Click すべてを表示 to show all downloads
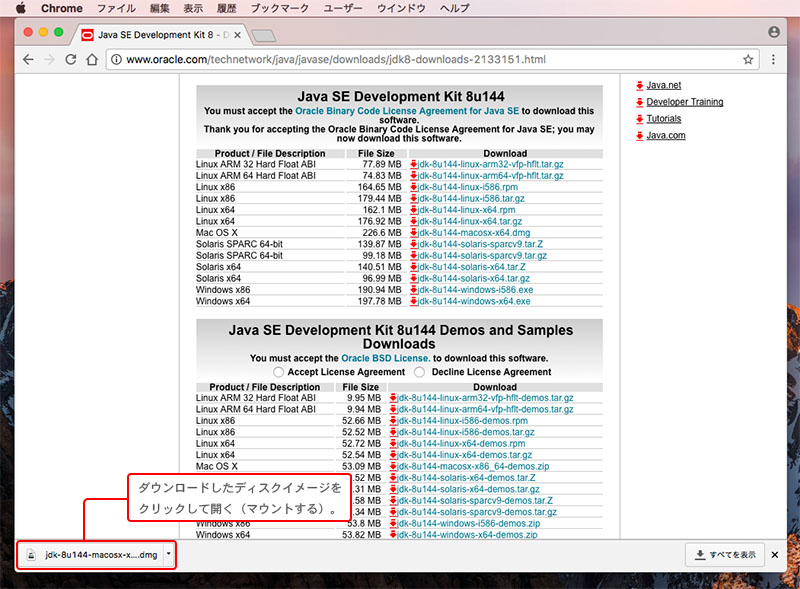This screenshot has height=589, width=800. tap(725, 555)
